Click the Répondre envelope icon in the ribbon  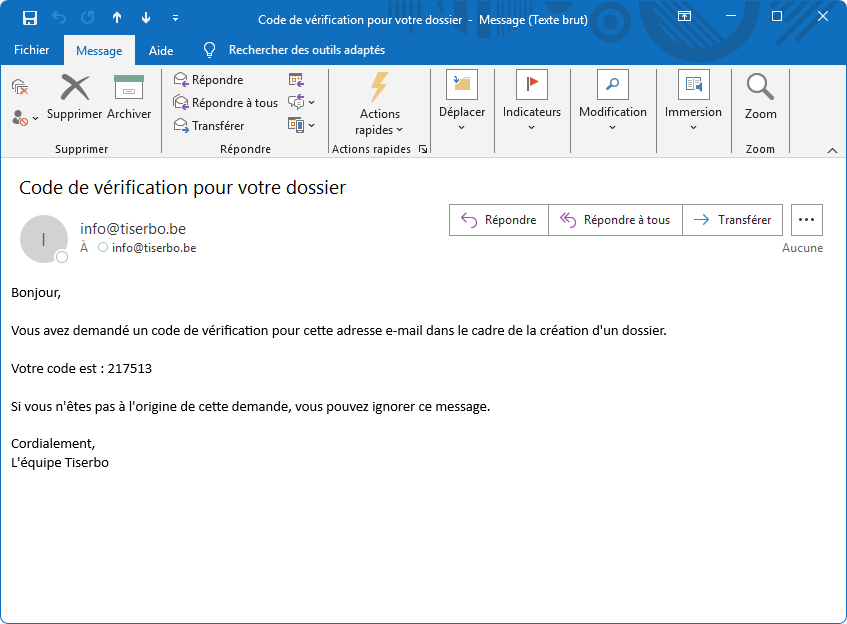coord(183,79)
